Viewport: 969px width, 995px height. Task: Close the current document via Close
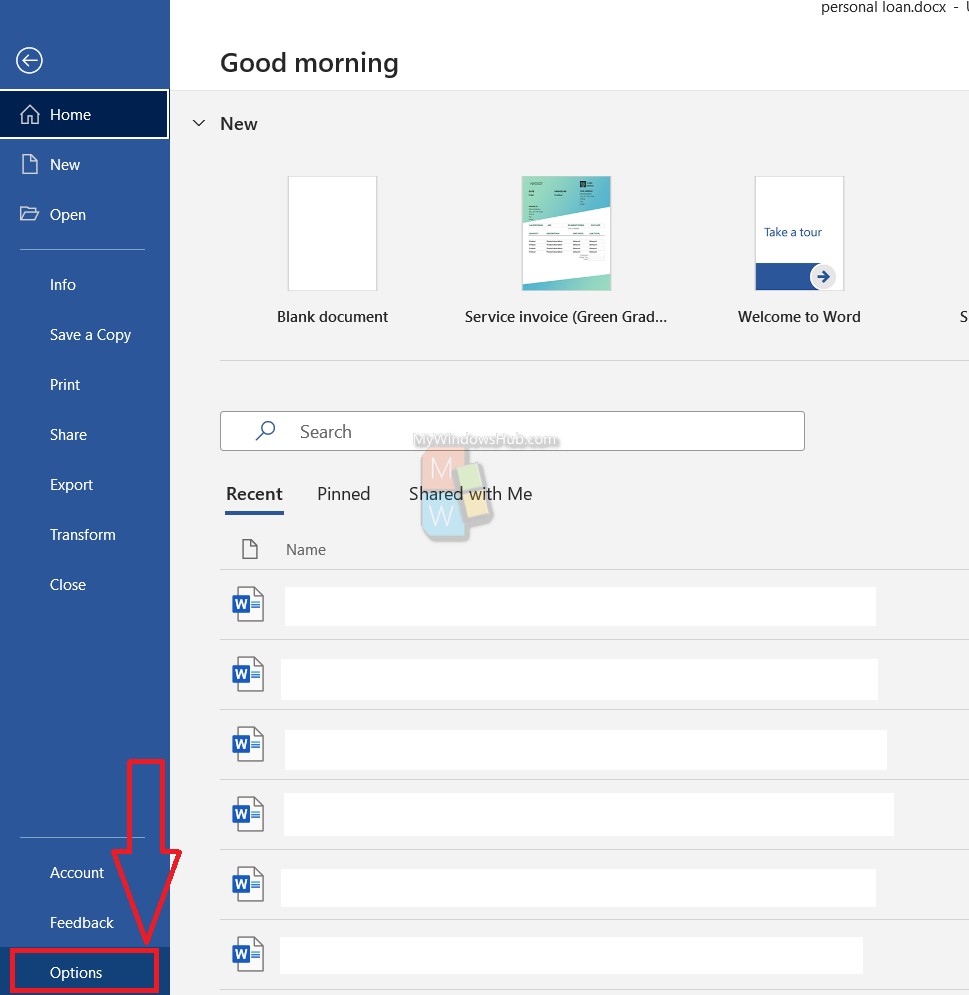pyautogui.click(x=84, y=584)
